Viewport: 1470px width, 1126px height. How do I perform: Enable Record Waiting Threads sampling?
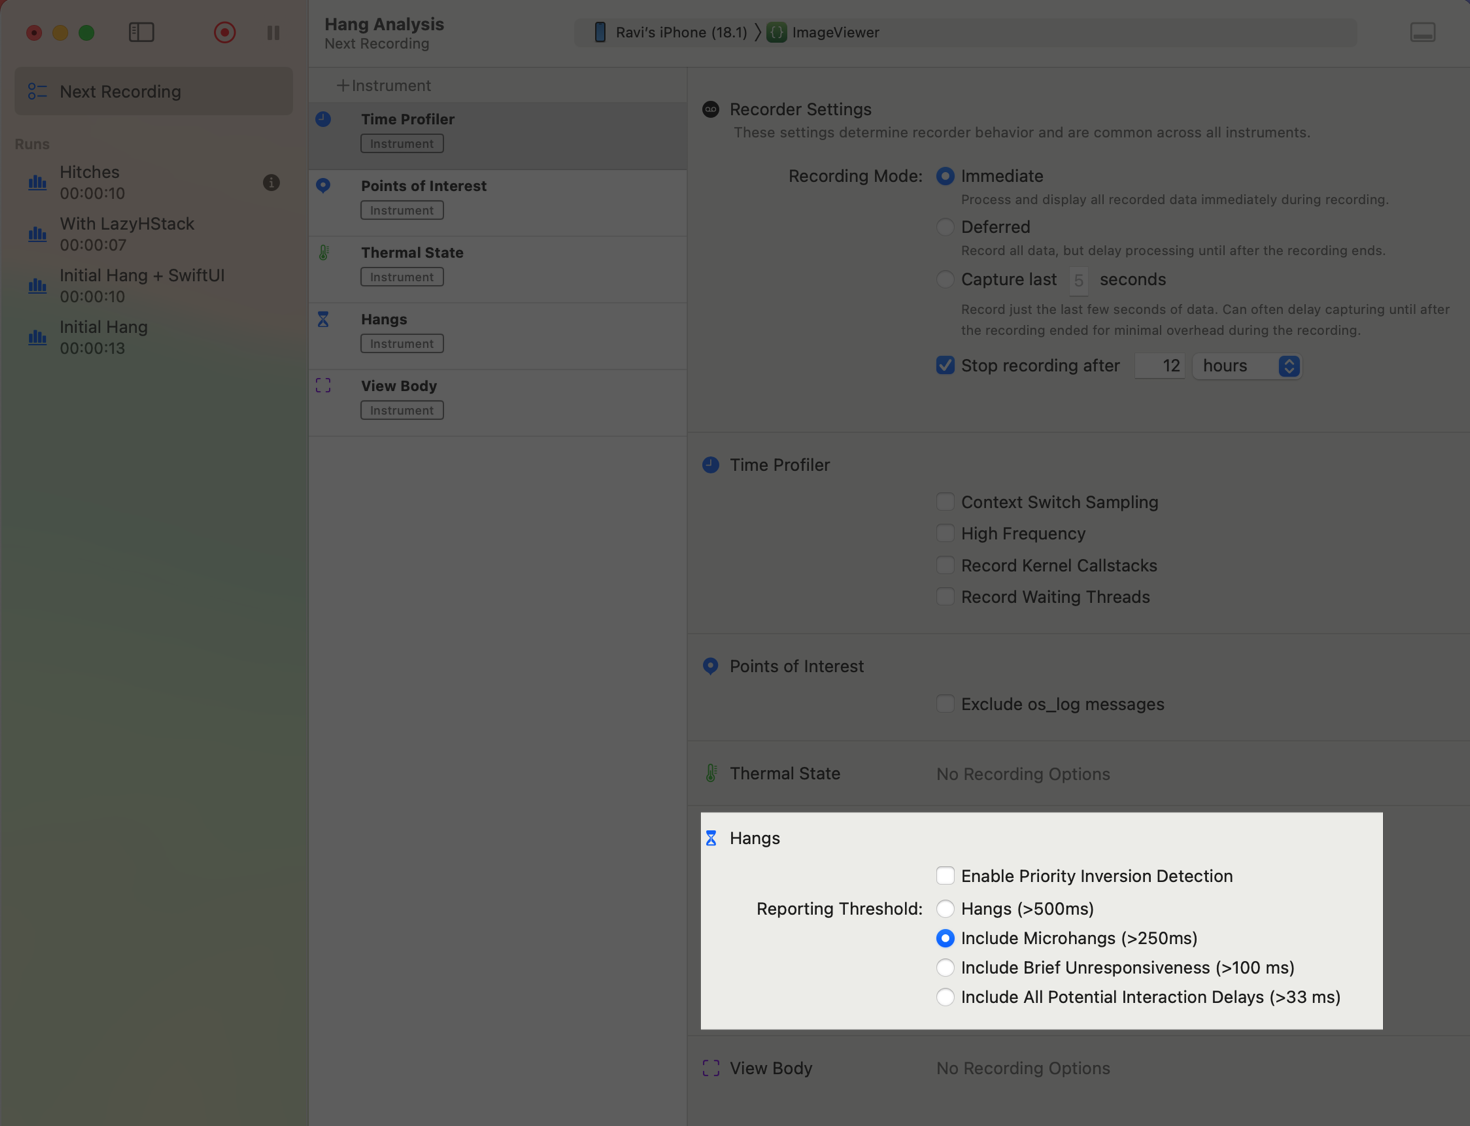pos(945,596)
